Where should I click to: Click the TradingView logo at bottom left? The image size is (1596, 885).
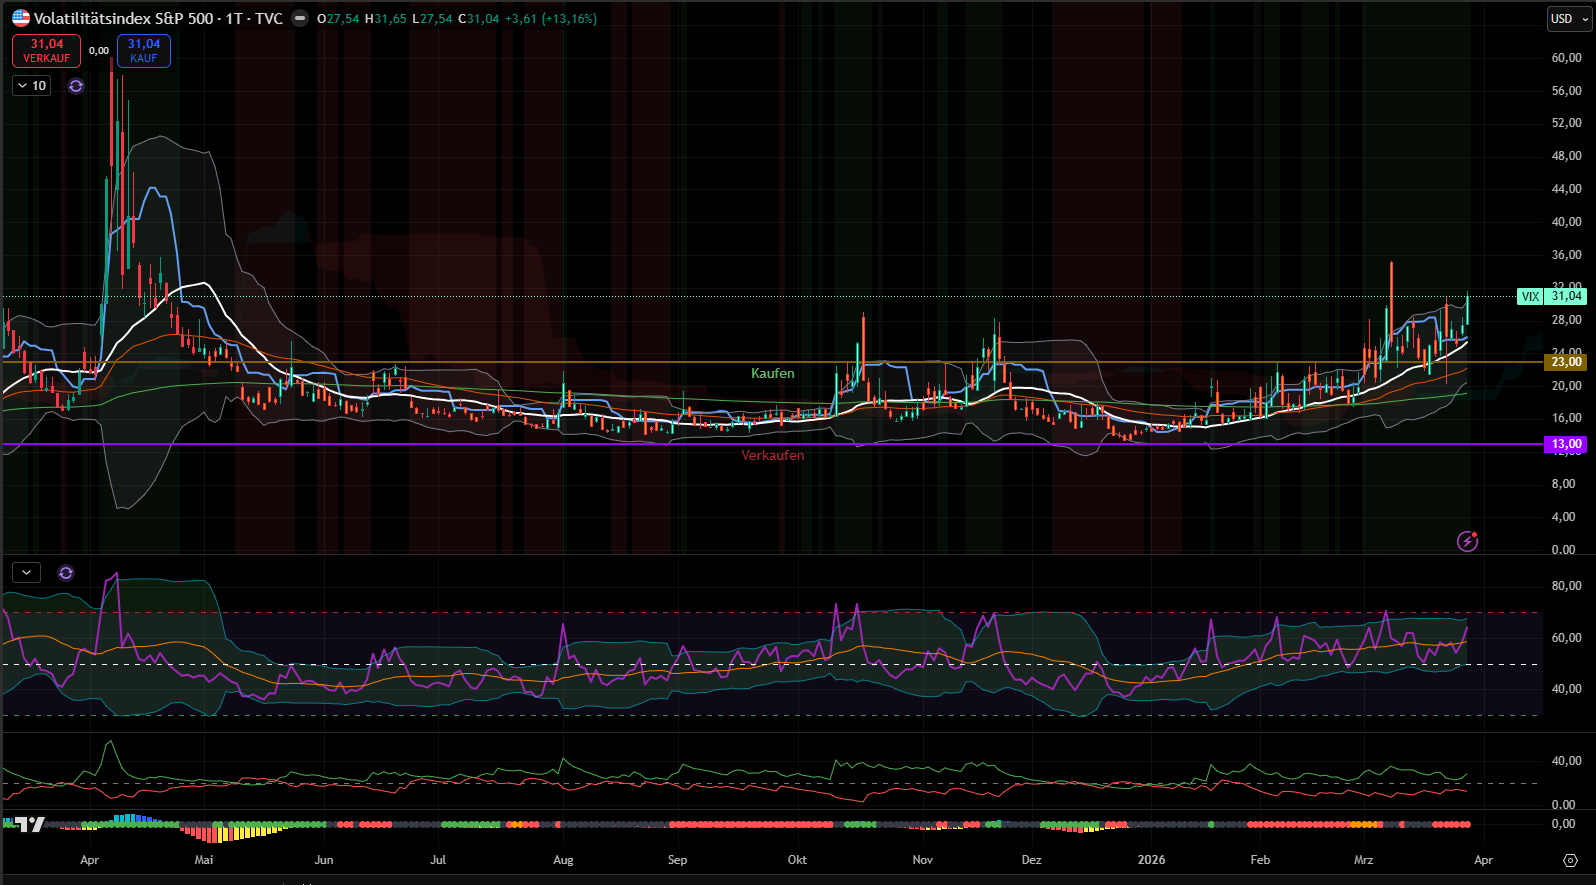29,824
